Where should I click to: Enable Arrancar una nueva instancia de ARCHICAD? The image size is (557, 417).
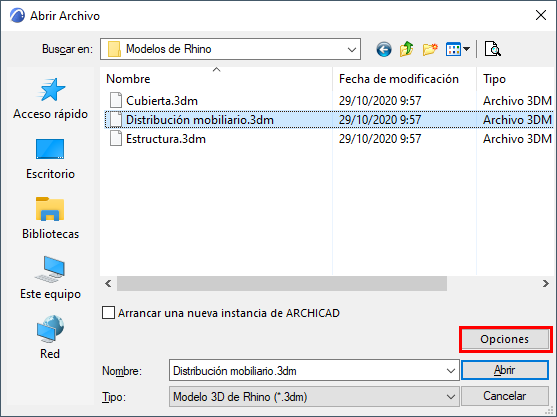click(x=108, y=313)
